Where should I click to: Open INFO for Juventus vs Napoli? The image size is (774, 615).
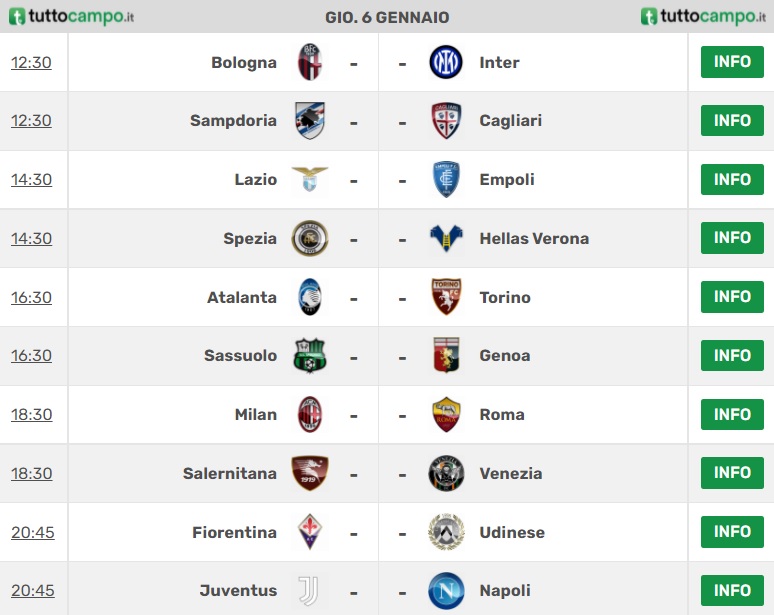(x=732, y=590)
